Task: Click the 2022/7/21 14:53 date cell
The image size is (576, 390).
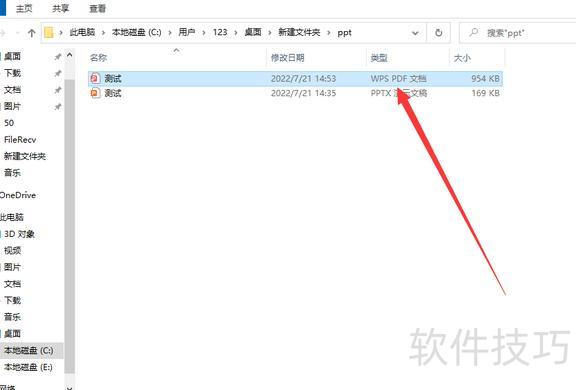Action: [x=303, y=79]
